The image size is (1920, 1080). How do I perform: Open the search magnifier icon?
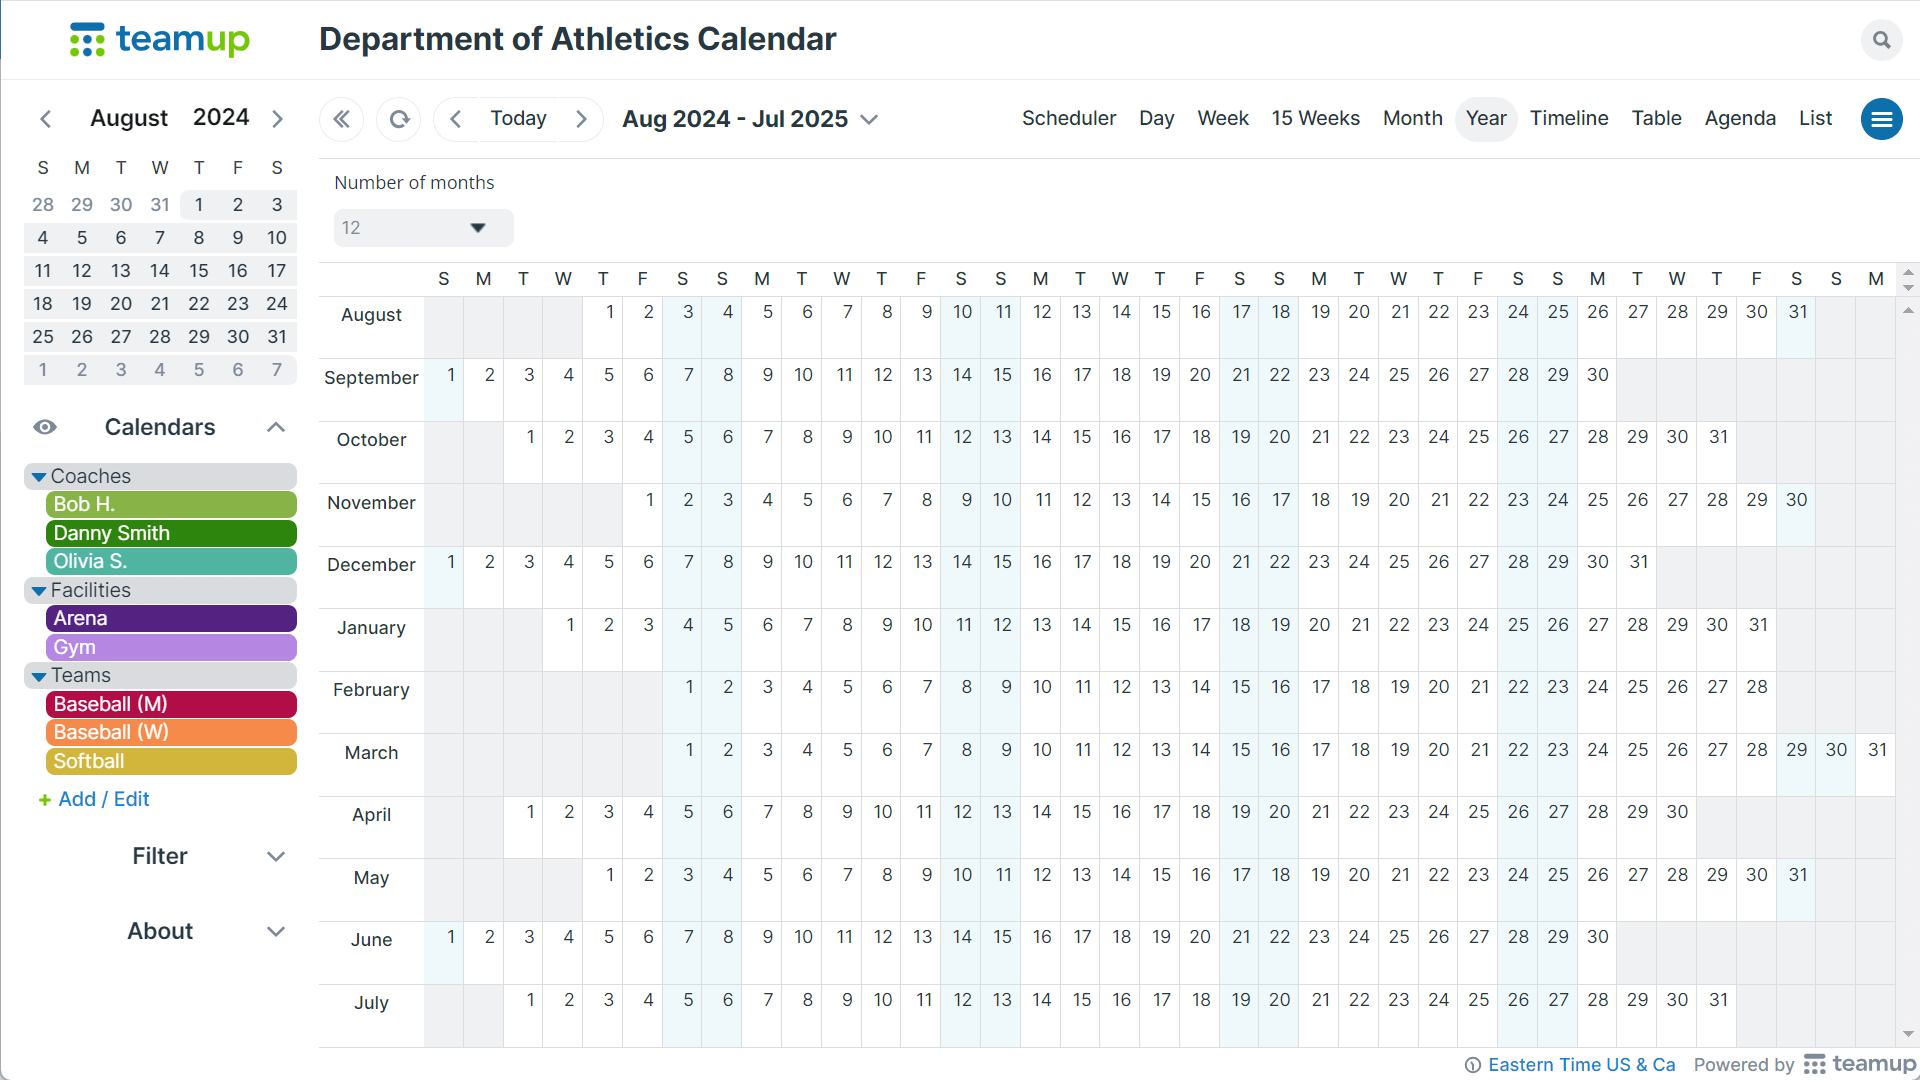1881,40
